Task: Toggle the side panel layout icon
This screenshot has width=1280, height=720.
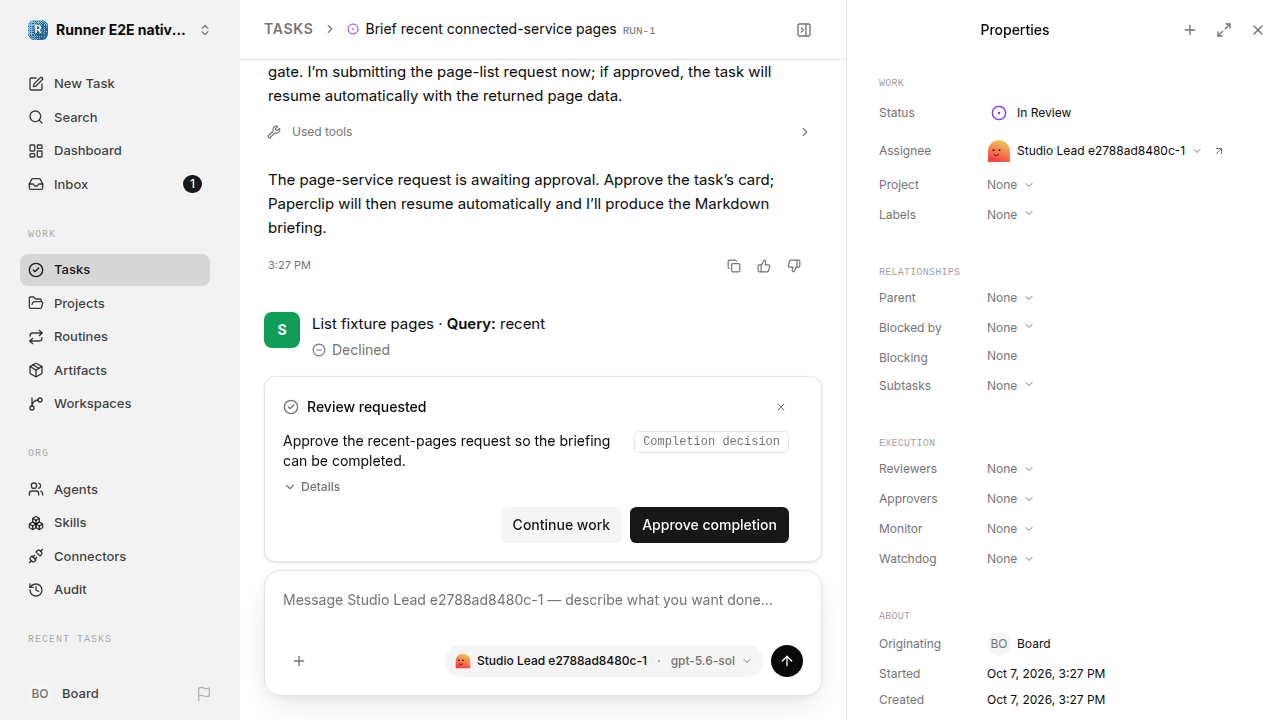Action: pos(804,30)
